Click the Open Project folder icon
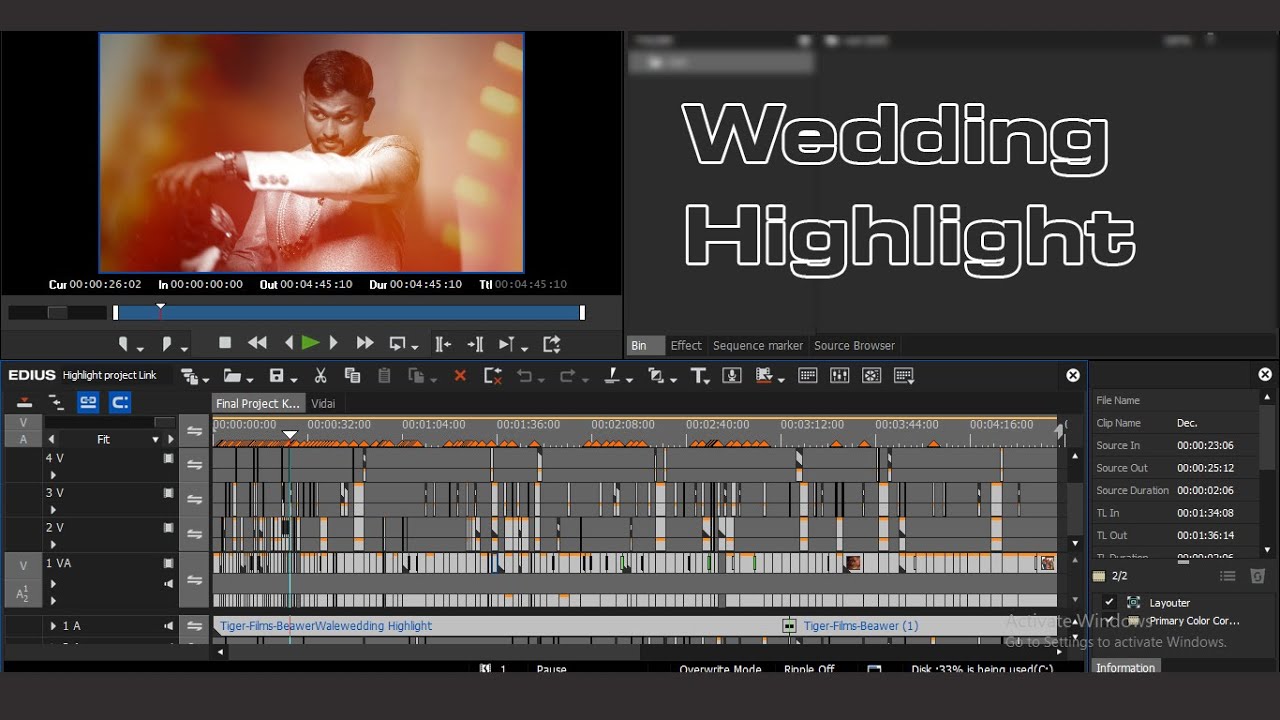This screenshot has height=720, width=1280. pyautogui.click(x=232, y=376)
